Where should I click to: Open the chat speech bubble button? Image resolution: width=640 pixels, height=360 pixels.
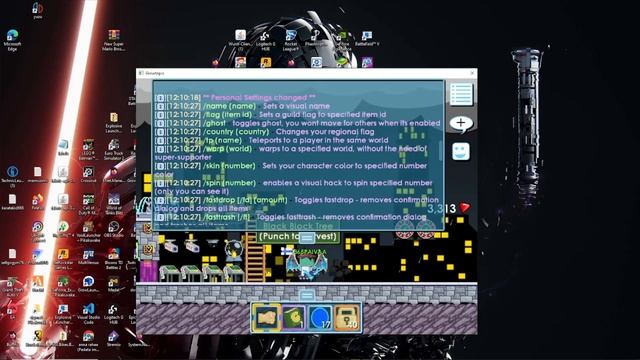[x=461, y=123]
